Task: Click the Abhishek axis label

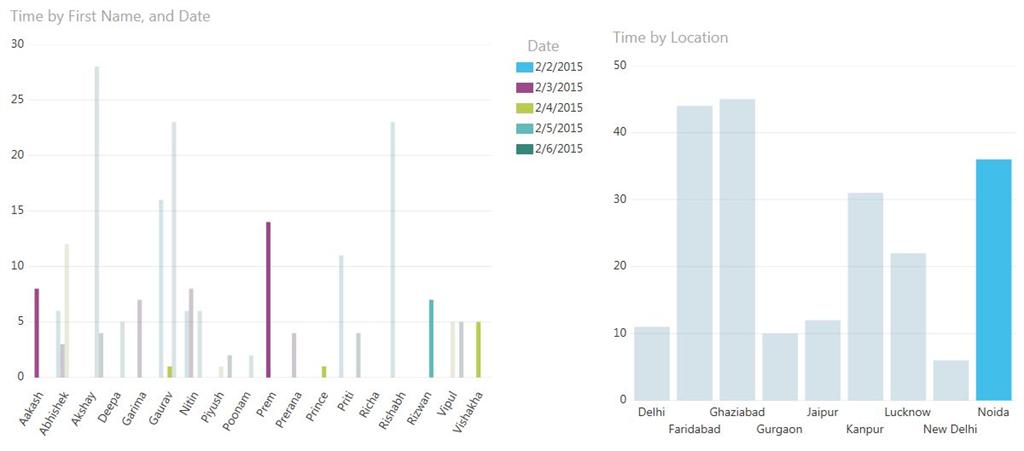Action: tap(54, 412)
